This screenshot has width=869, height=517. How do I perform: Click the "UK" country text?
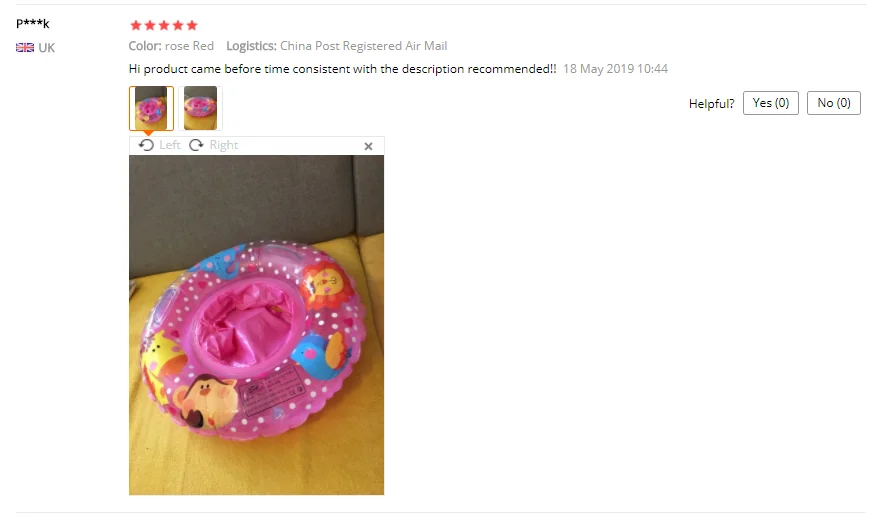(x=47, y=48)
